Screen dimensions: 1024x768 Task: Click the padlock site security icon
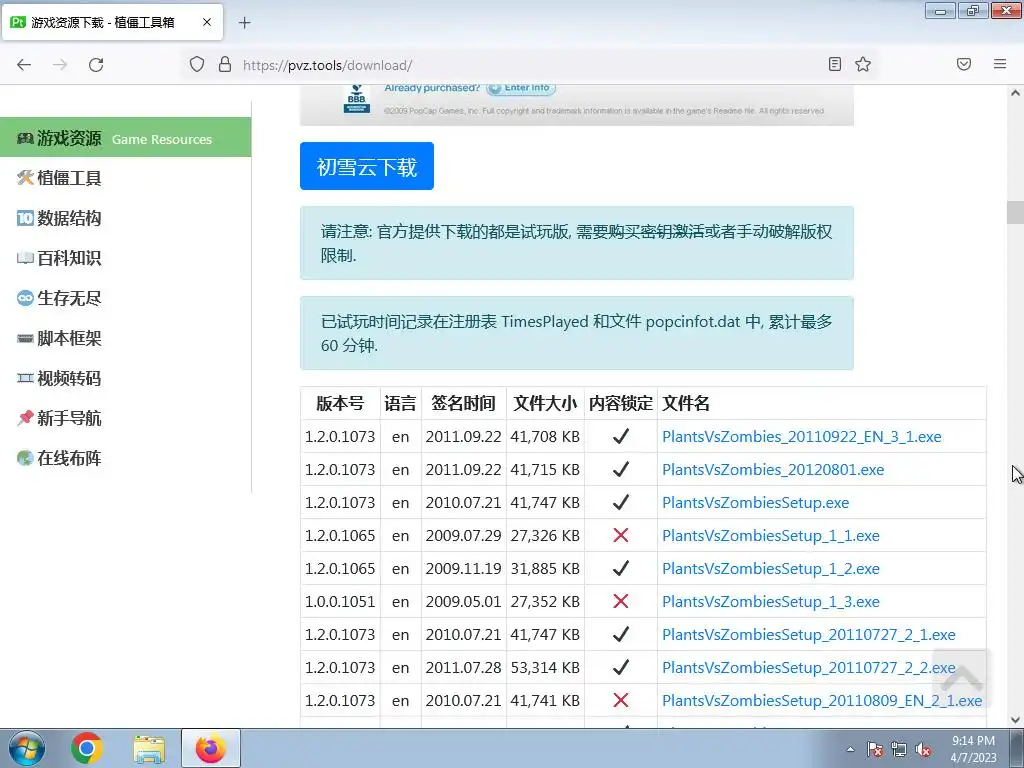[x=225, y=64]
